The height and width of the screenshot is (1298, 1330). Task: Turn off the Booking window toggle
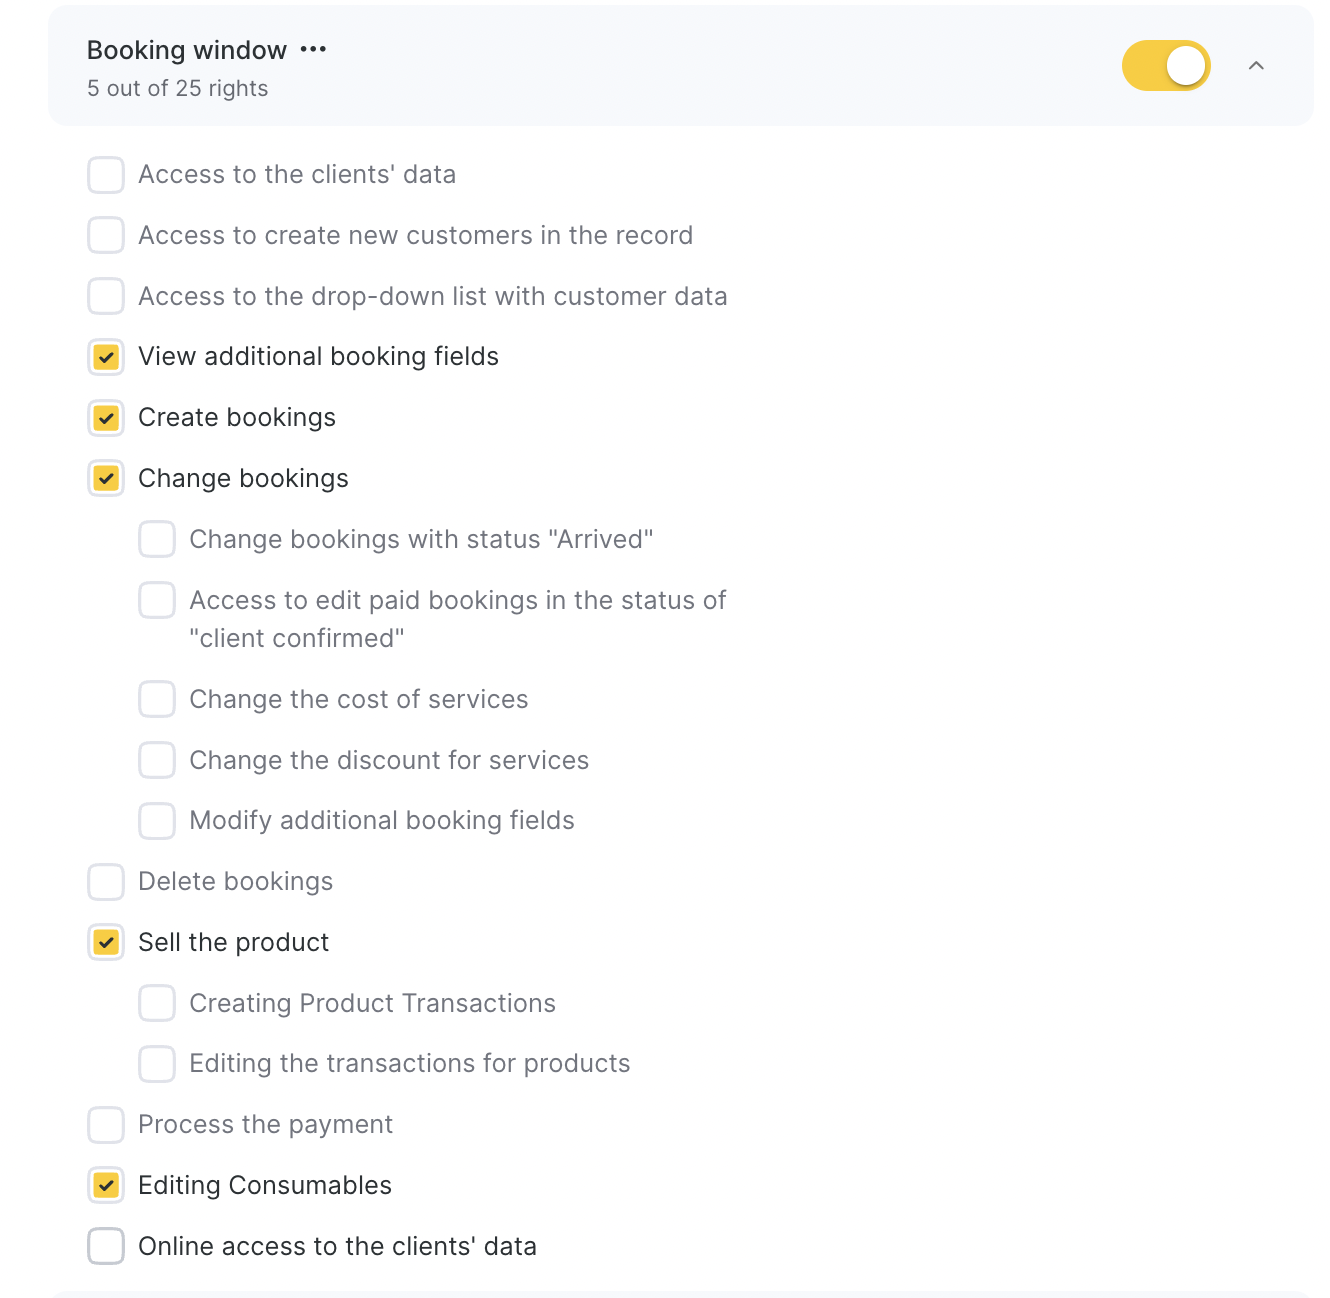click(1166, 66)
